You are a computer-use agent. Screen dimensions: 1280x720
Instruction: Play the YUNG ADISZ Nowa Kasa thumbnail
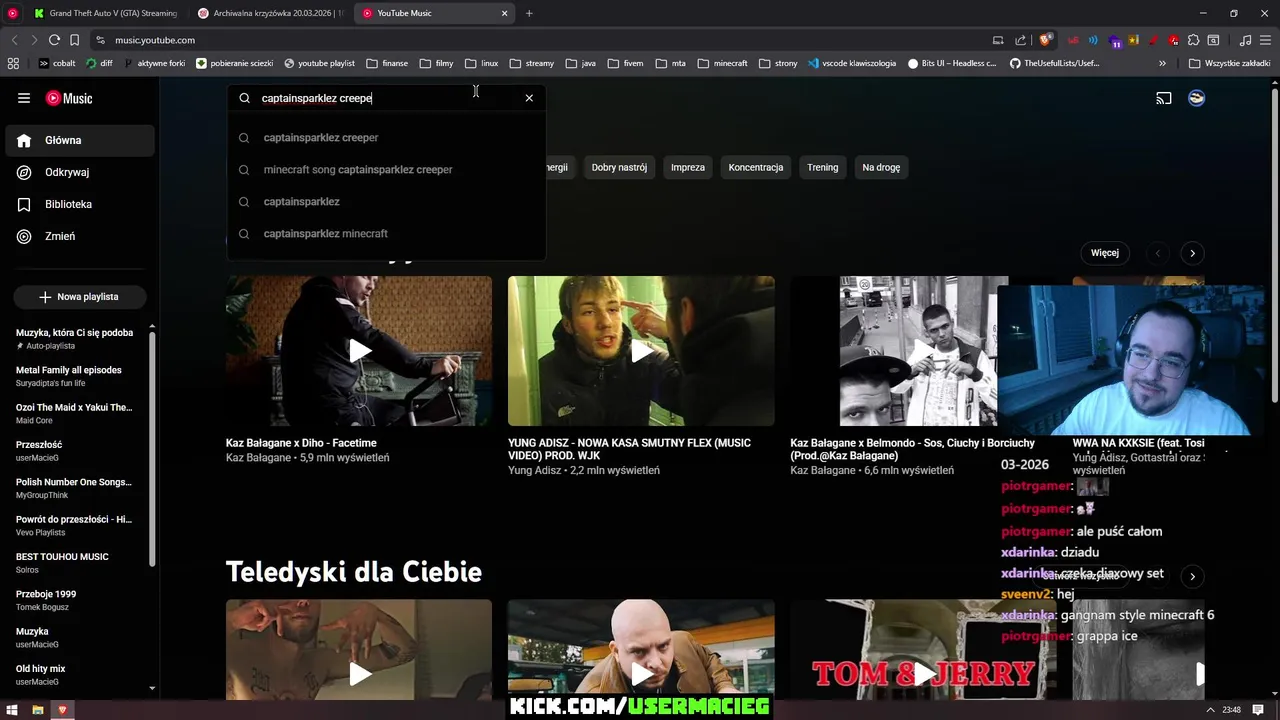pyautogui.click(x=641, y=351)
